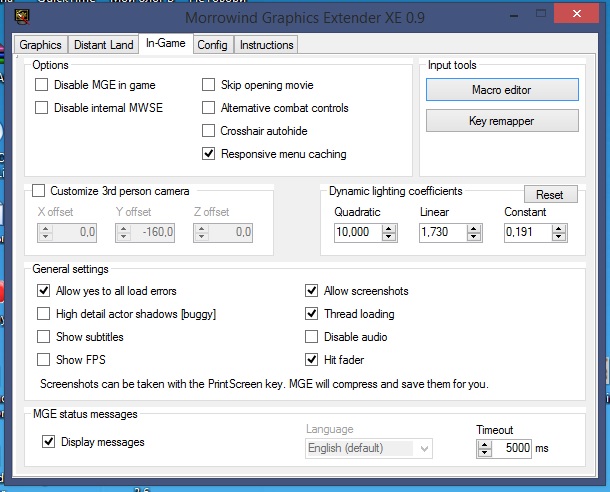Increase Timeout with the up arrow
Screen dimensions: 610x492
[x=484, y=445]
